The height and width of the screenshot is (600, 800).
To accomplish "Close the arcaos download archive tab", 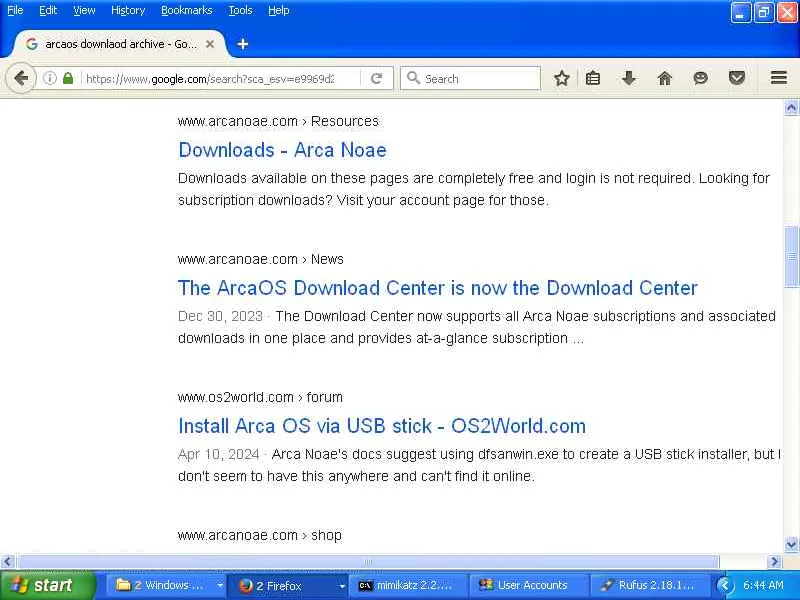I will [210, 44].
